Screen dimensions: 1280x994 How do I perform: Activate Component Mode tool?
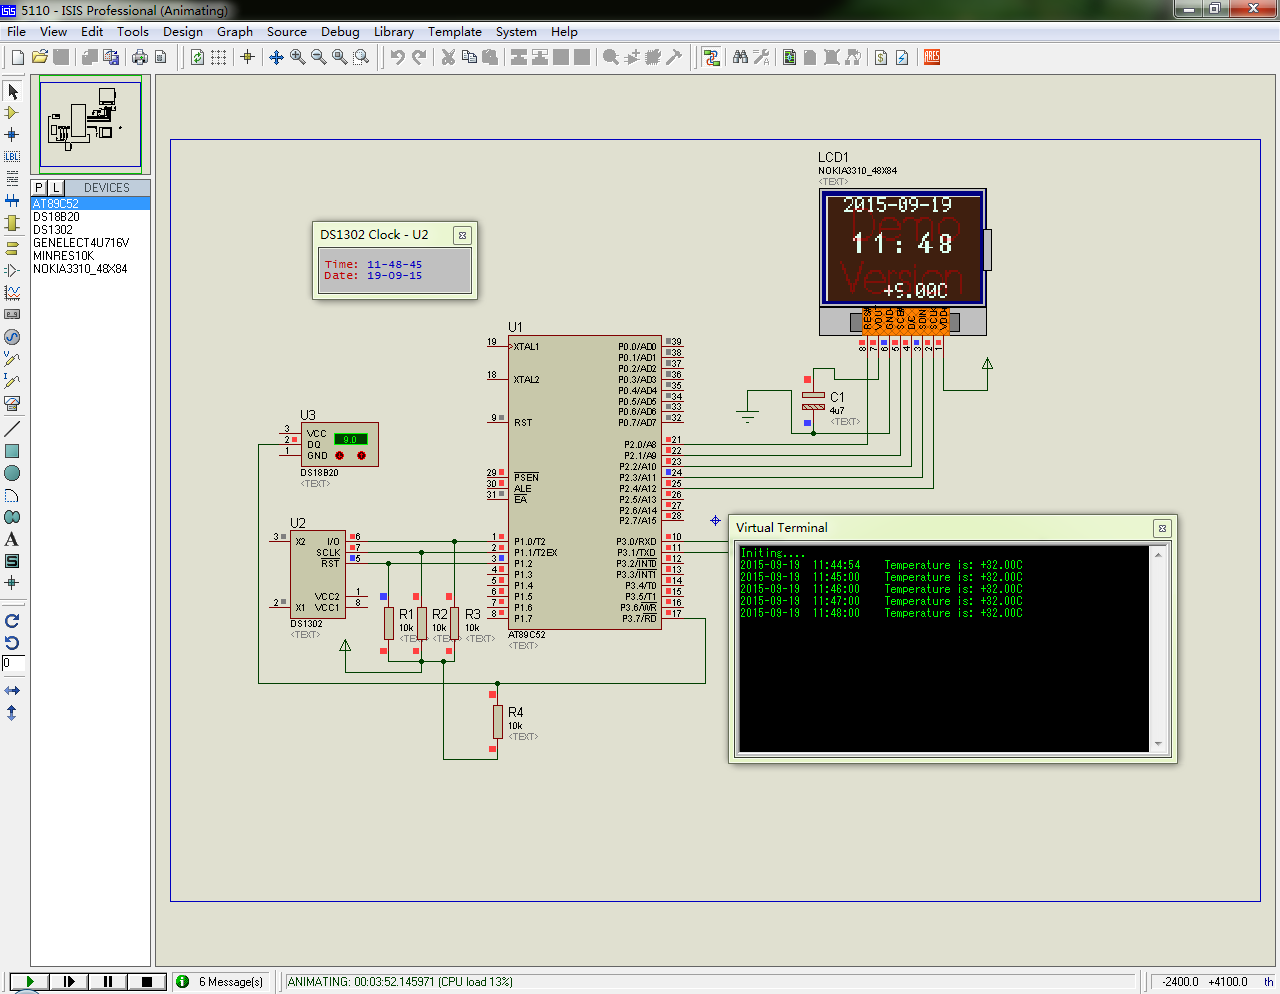(x=12, y=113)
